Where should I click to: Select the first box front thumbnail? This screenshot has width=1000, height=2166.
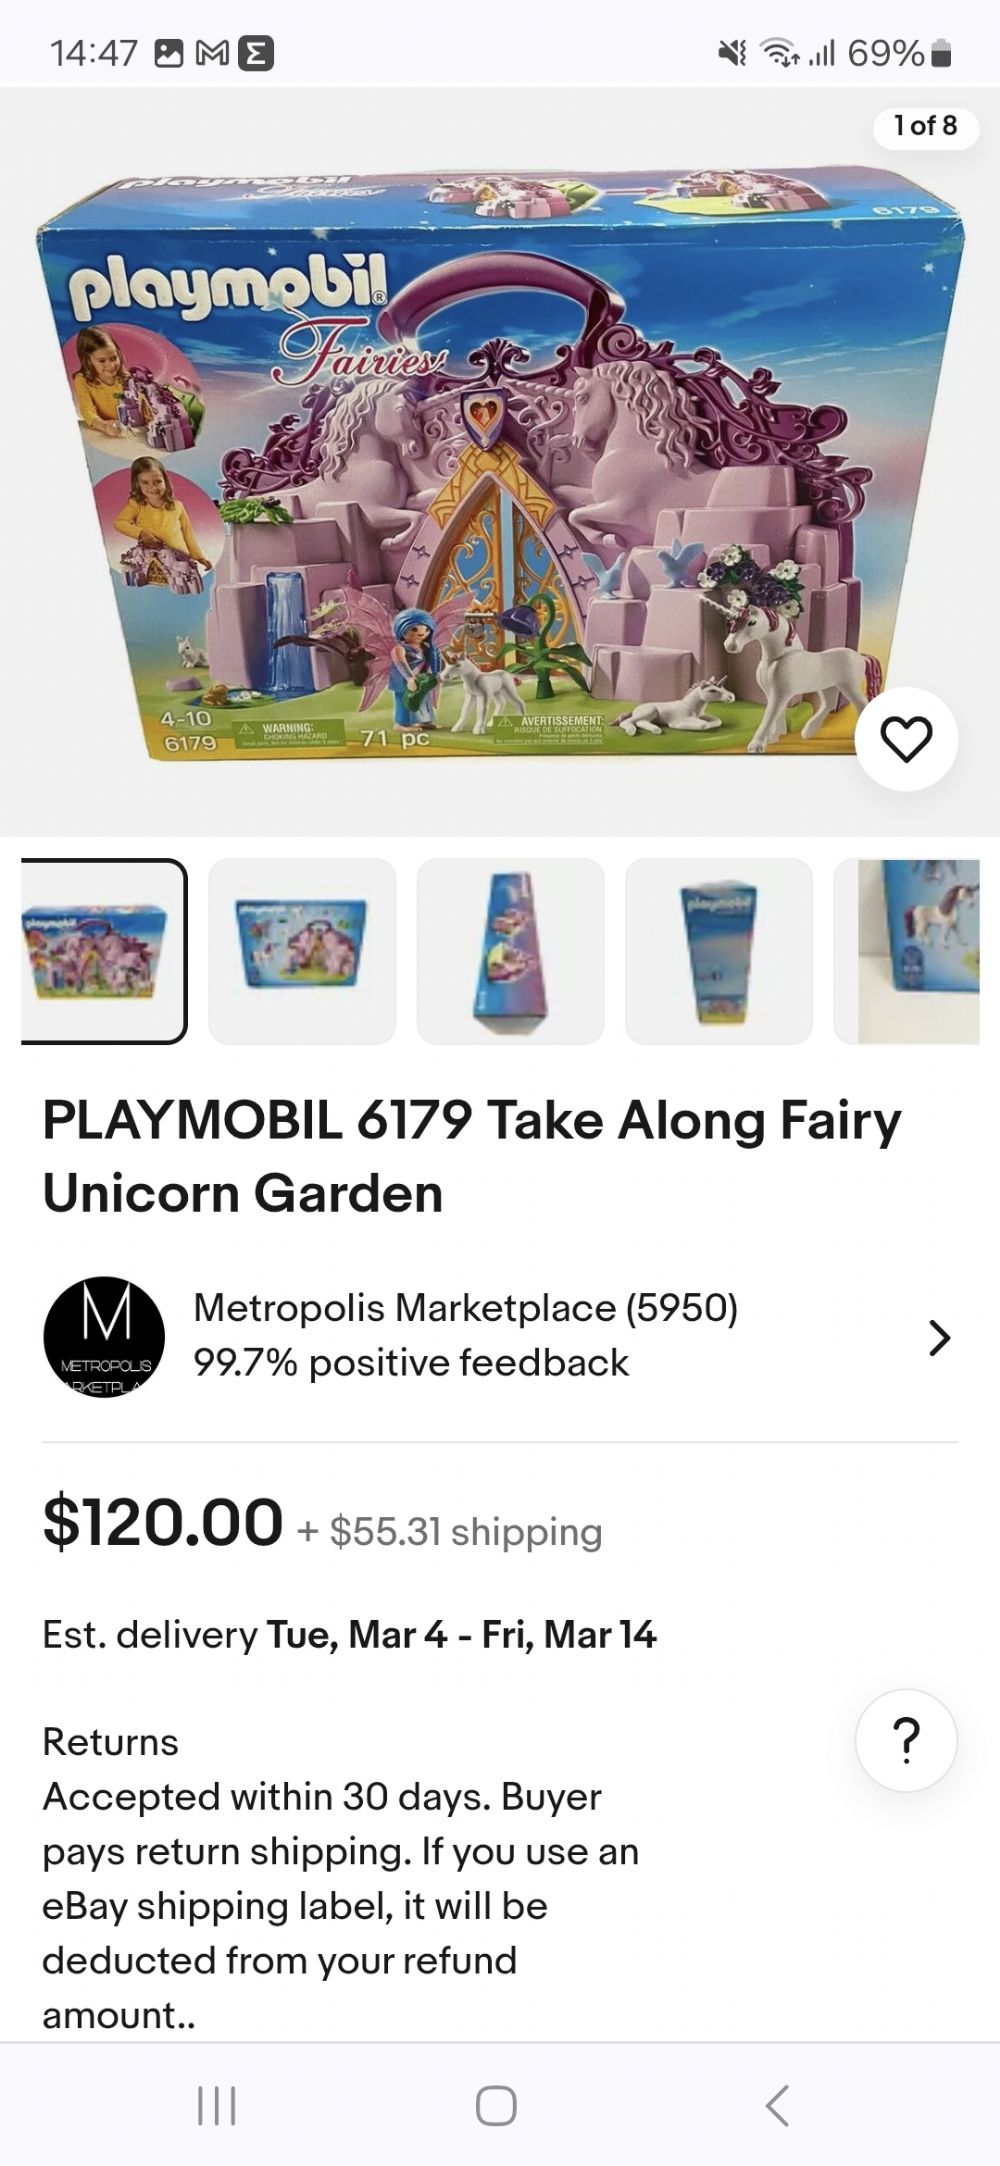click(x=104, y=951)
